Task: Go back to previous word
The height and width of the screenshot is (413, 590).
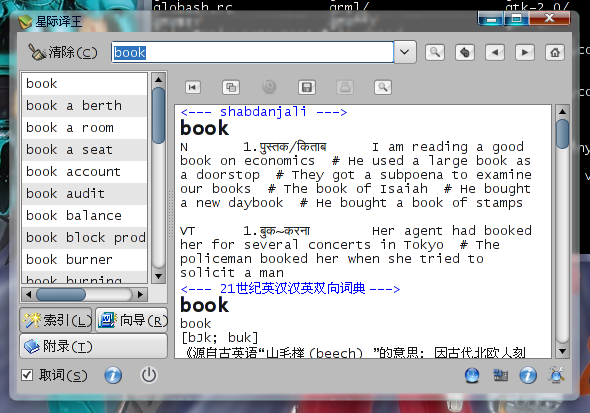Action: click(x=495, y=52)
